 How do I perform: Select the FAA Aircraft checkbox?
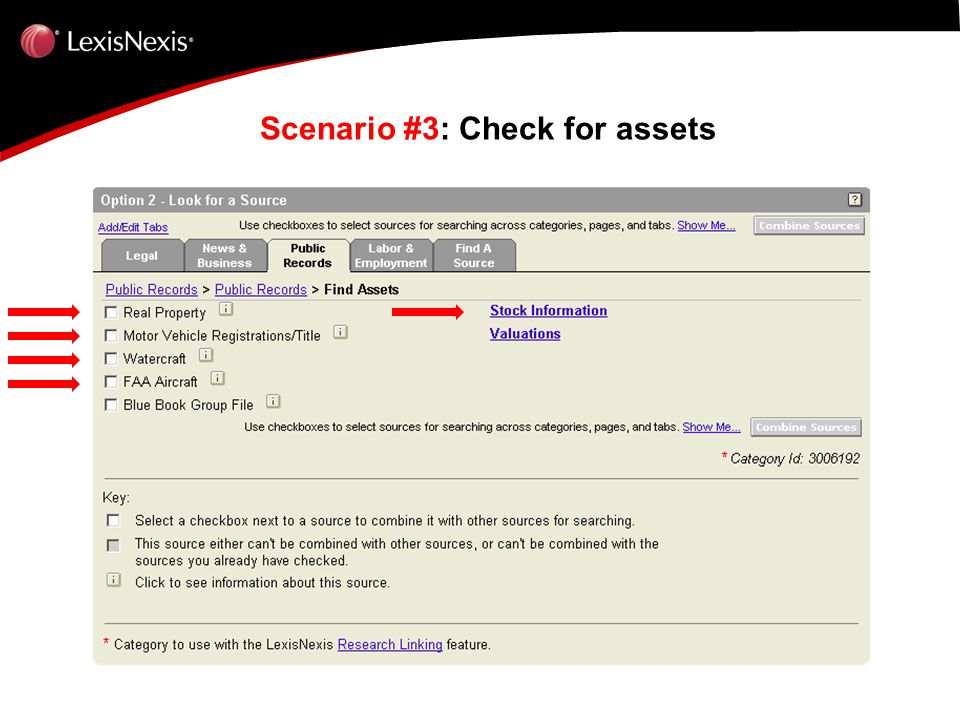(111, 382)
